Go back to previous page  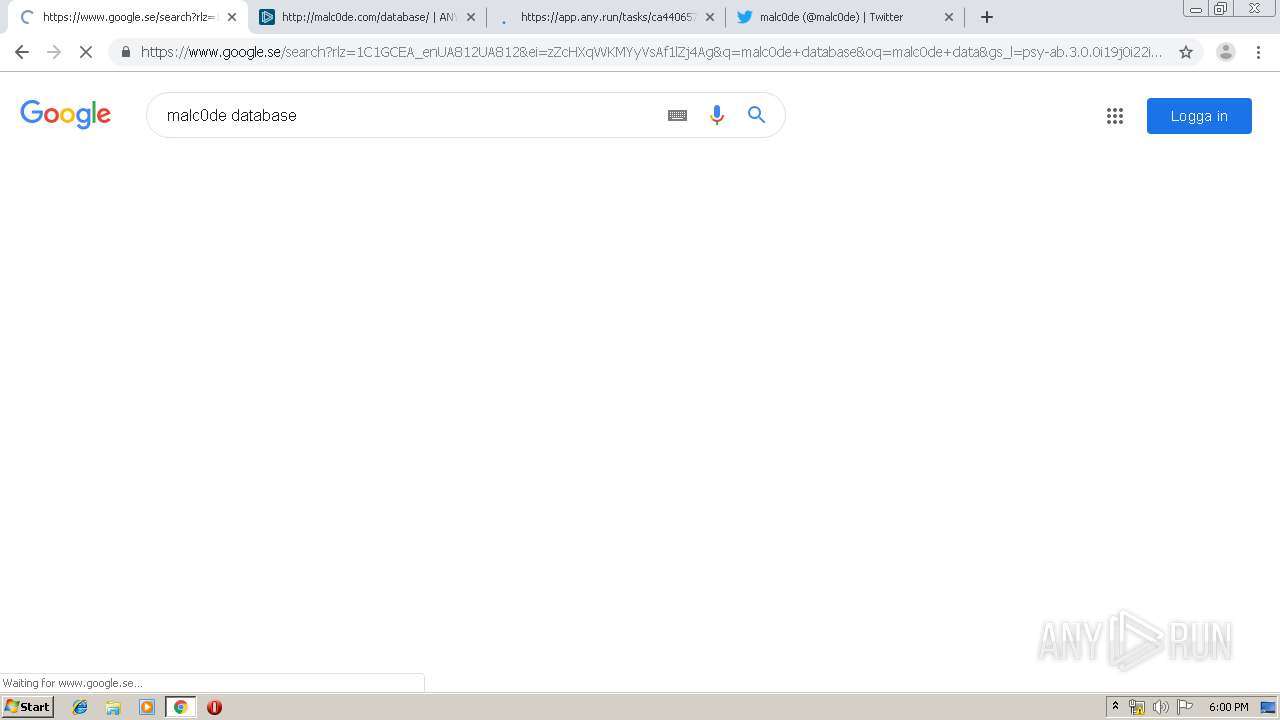[x=22, y=52]
